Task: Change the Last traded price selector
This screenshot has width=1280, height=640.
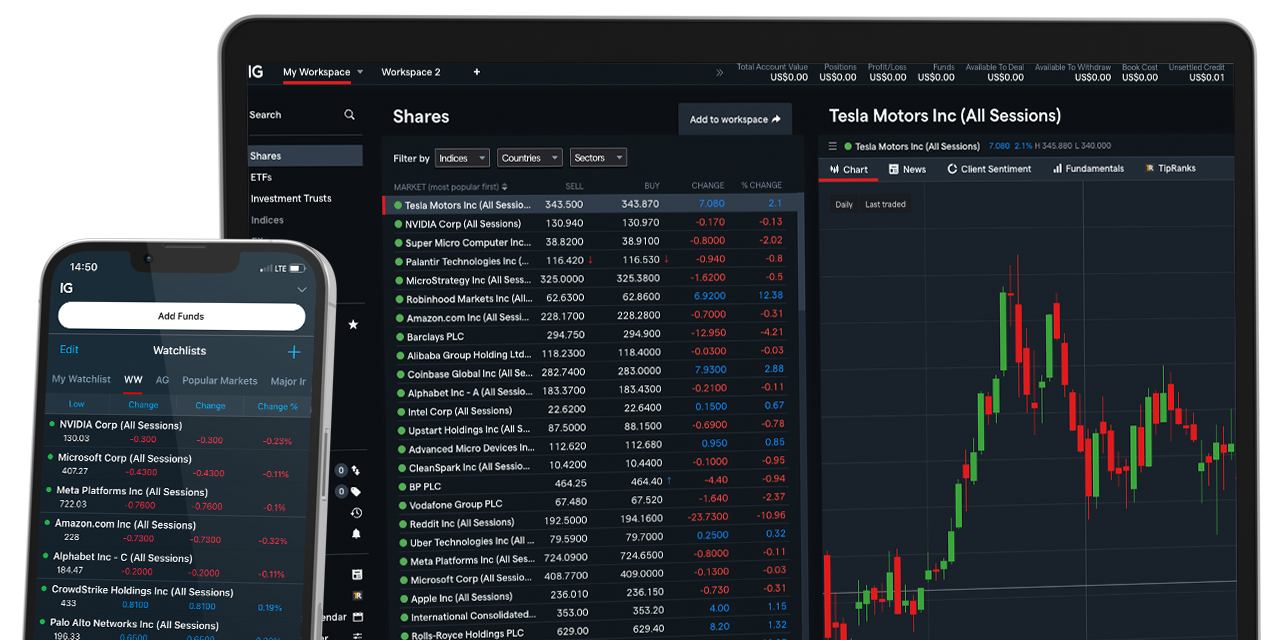Action: (885, 204)
